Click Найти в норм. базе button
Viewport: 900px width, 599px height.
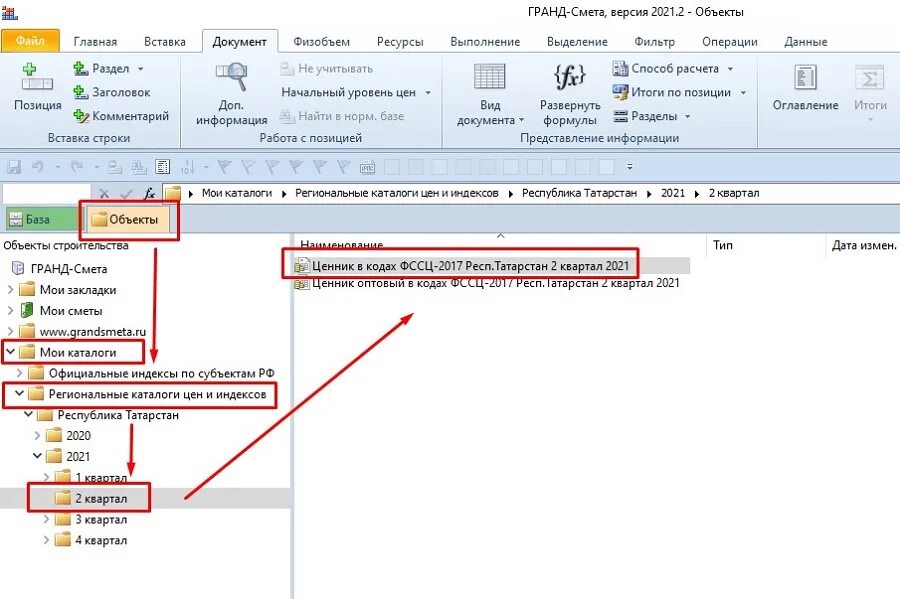coord(342,116)
